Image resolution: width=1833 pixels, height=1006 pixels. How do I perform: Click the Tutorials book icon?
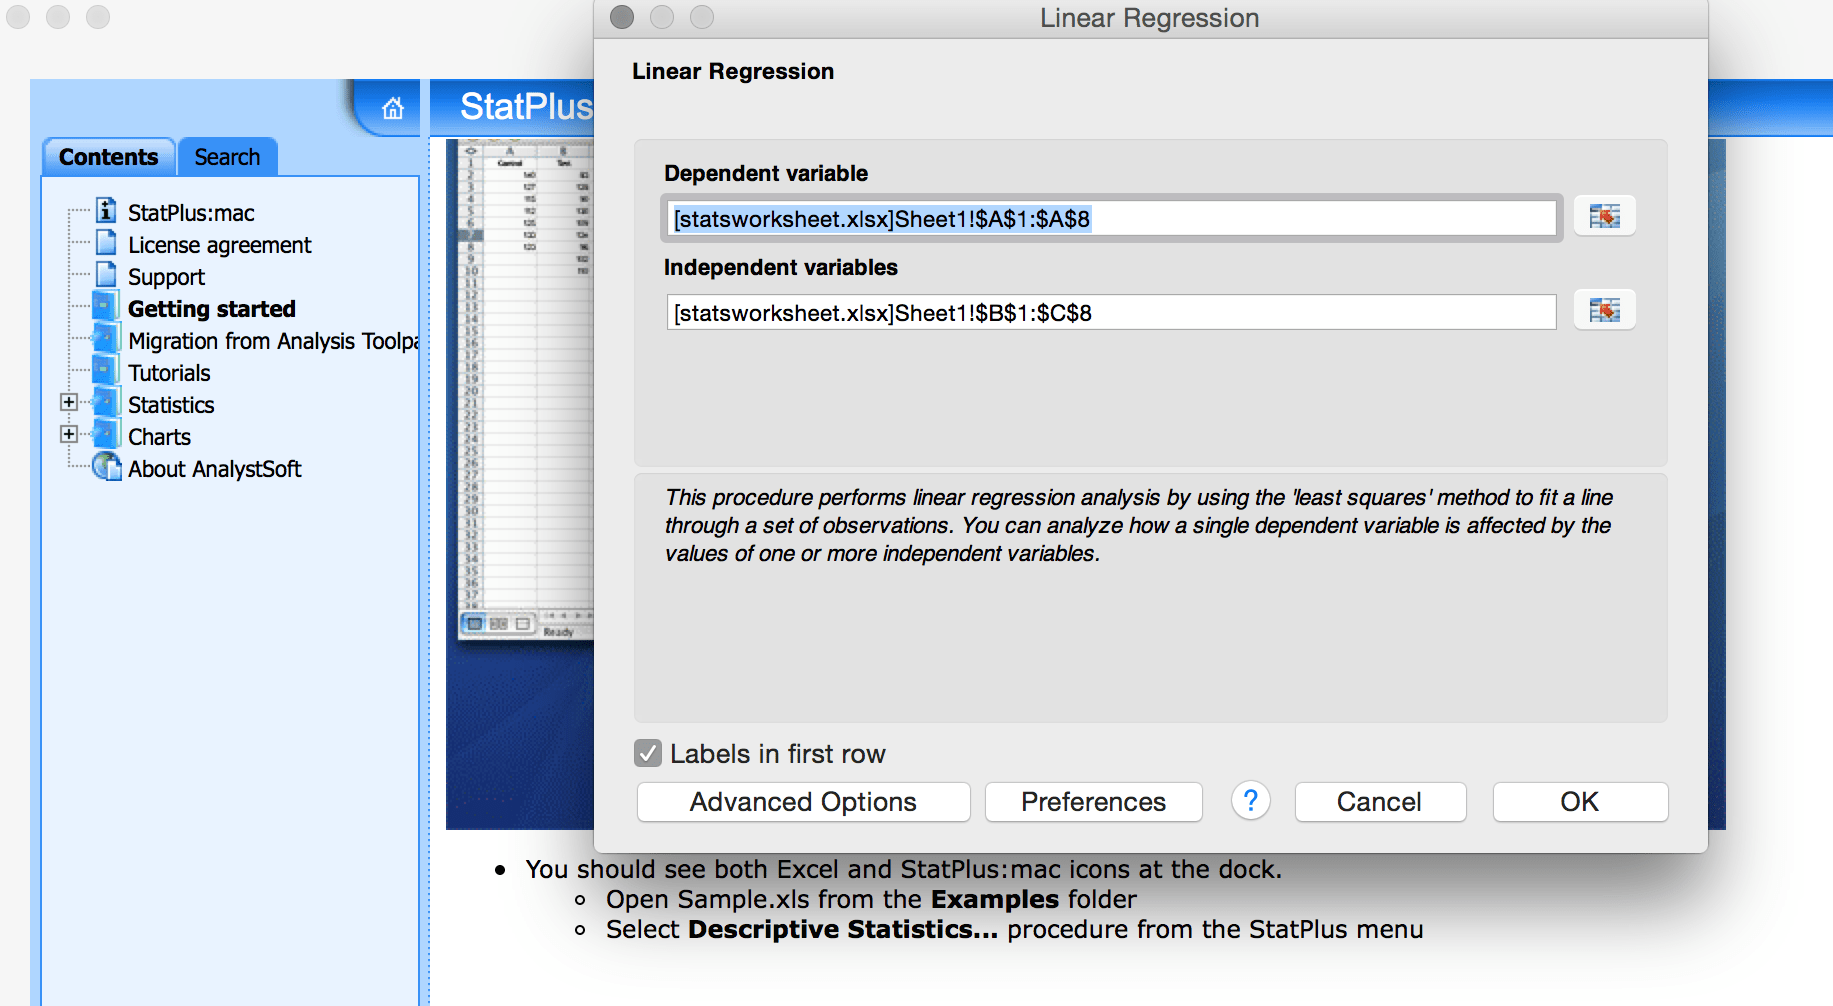click(106, 371)
